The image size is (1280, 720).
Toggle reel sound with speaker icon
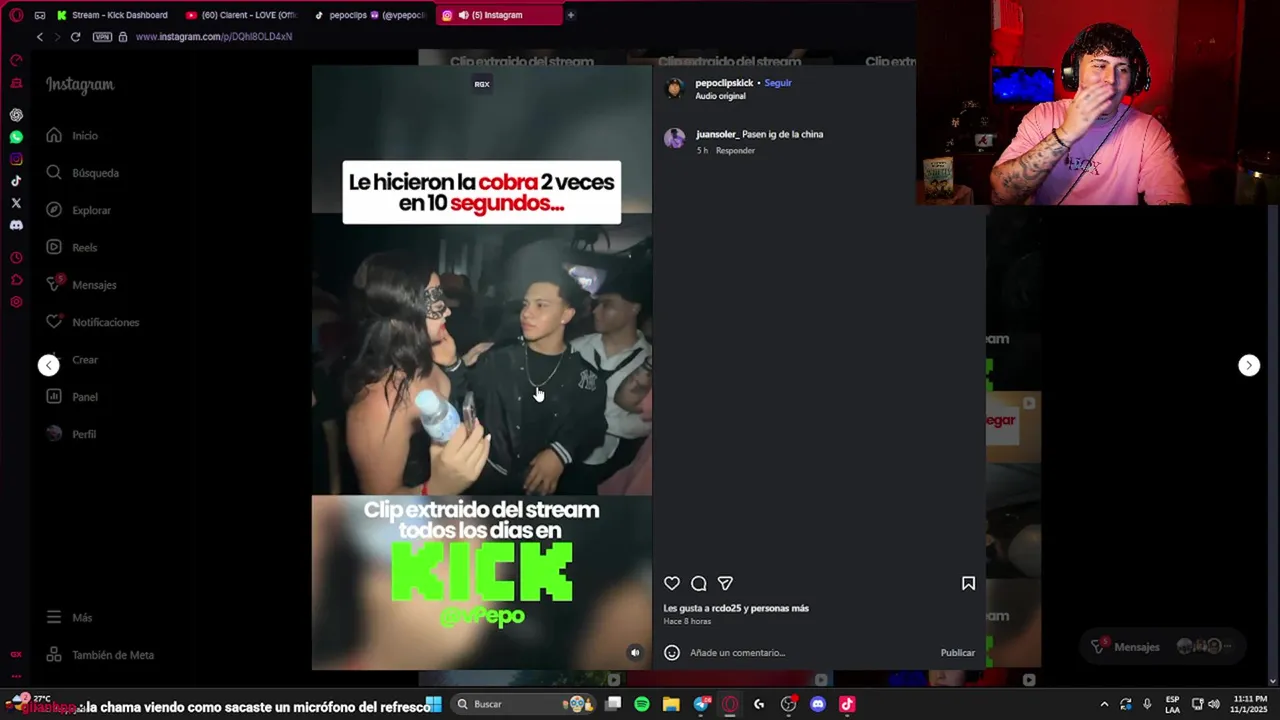(x=634, y=652)
